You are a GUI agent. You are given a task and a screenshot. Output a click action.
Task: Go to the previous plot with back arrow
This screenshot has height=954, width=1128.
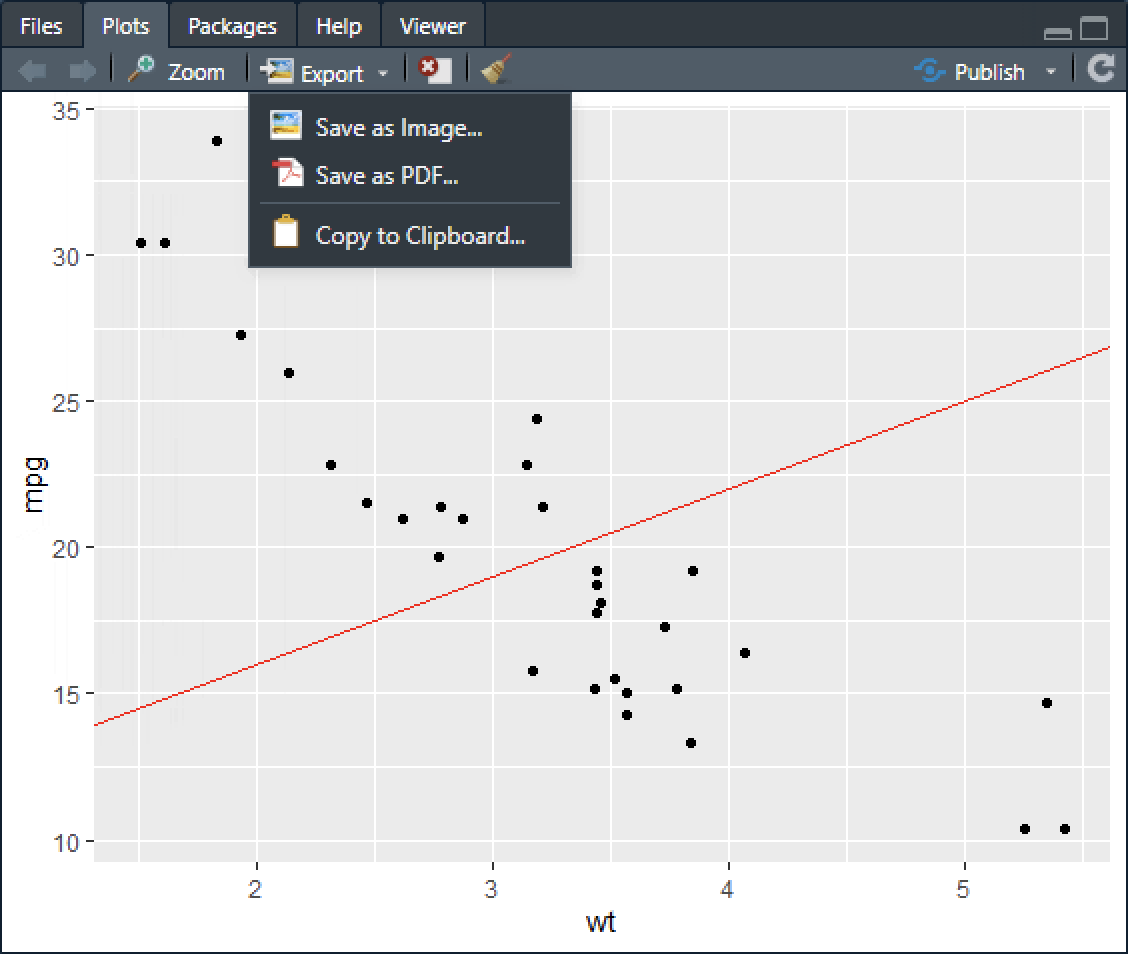pos(32,71)
